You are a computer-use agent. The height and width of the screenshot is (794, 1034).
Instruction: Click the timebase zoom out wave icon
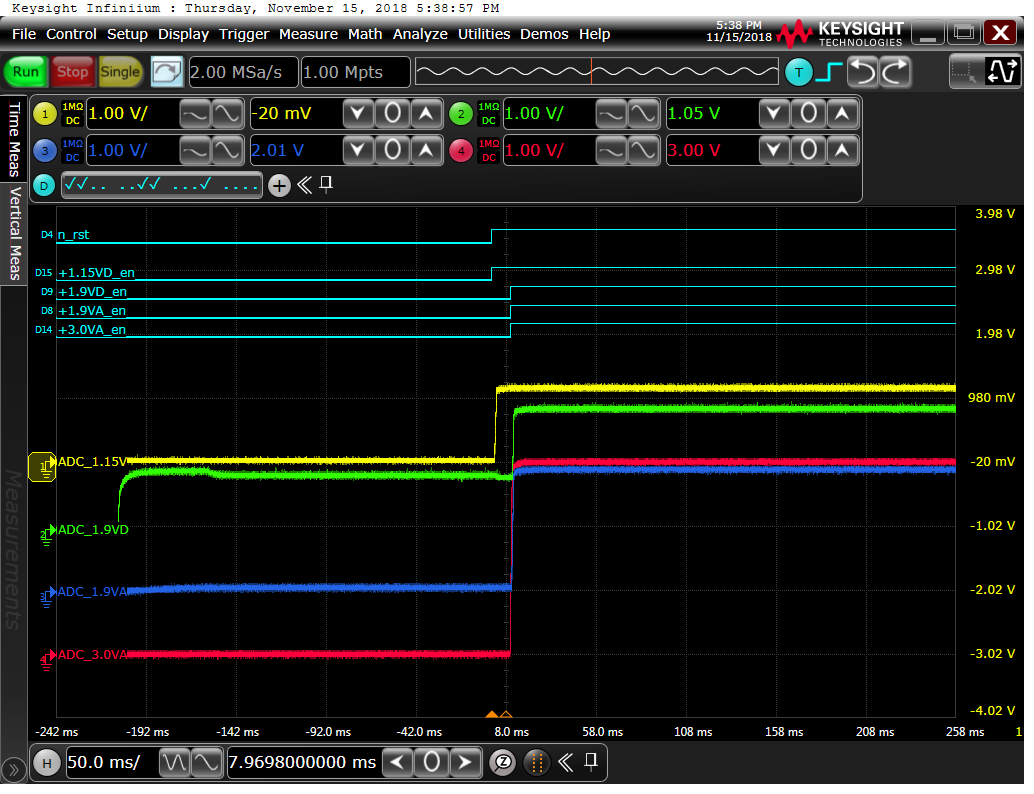point(174,763)
